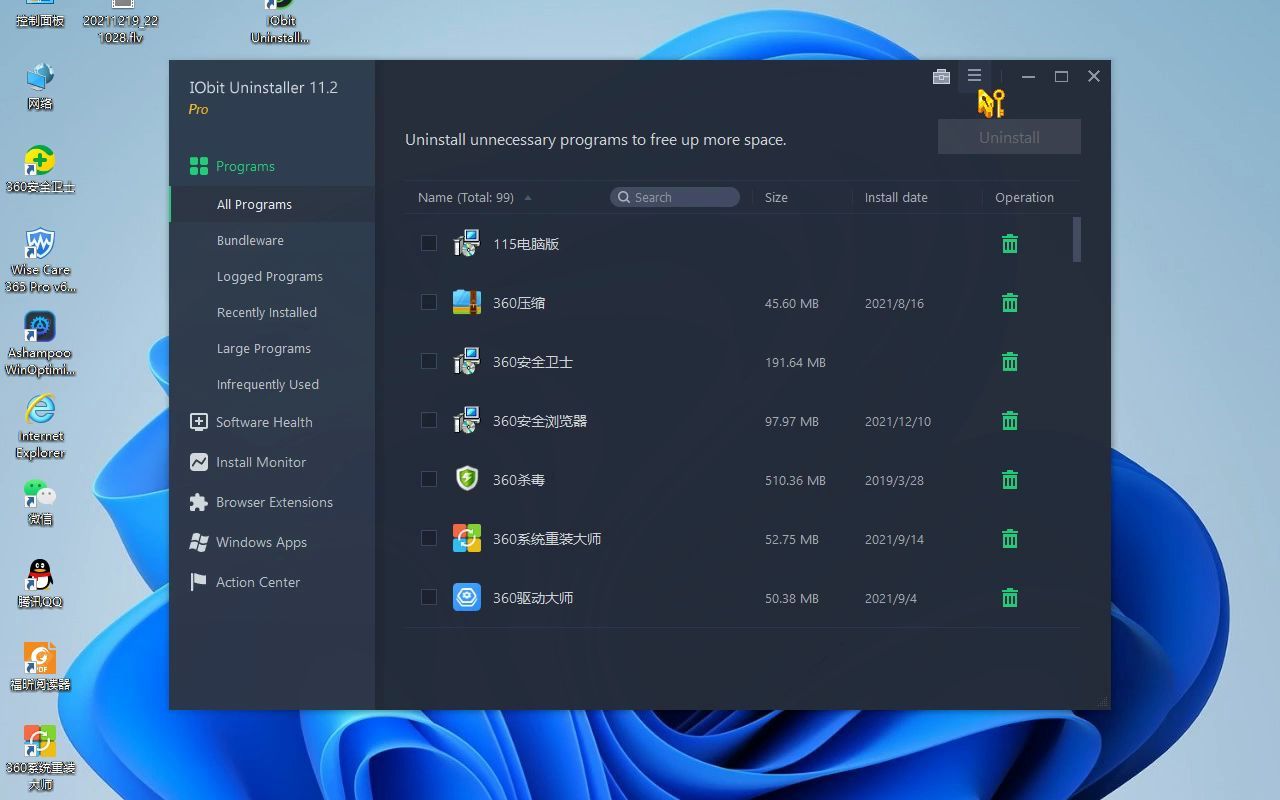Image resolution: width=1280 pixels, height=800 pixels.
Task: Select the 腾讯QQ desktop shortcut
Action: click(x=40, y=584)
